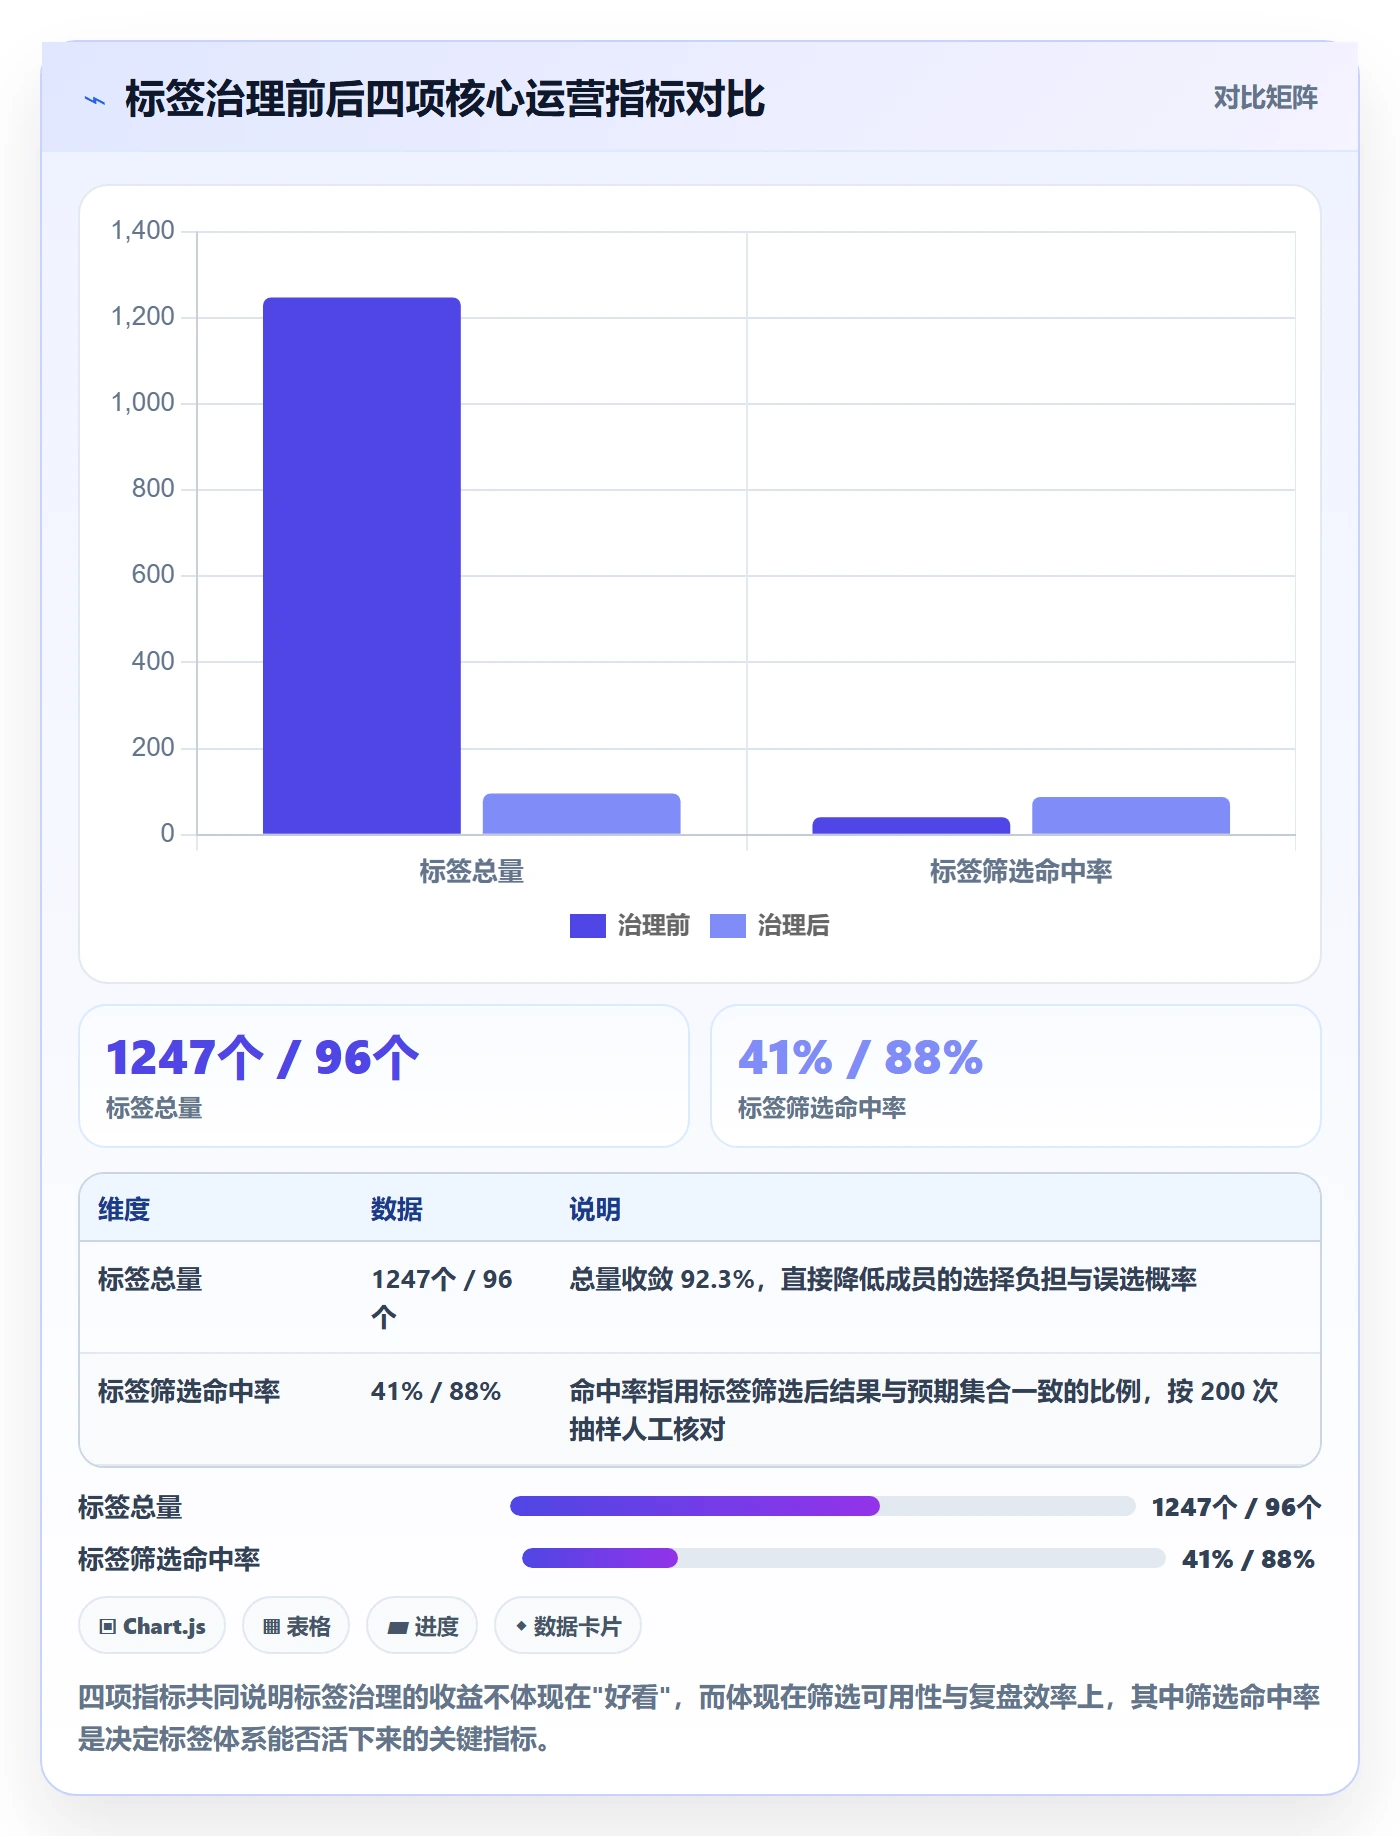
Task: Click the 治理后 bar for 标签总量
Action: 581,814
